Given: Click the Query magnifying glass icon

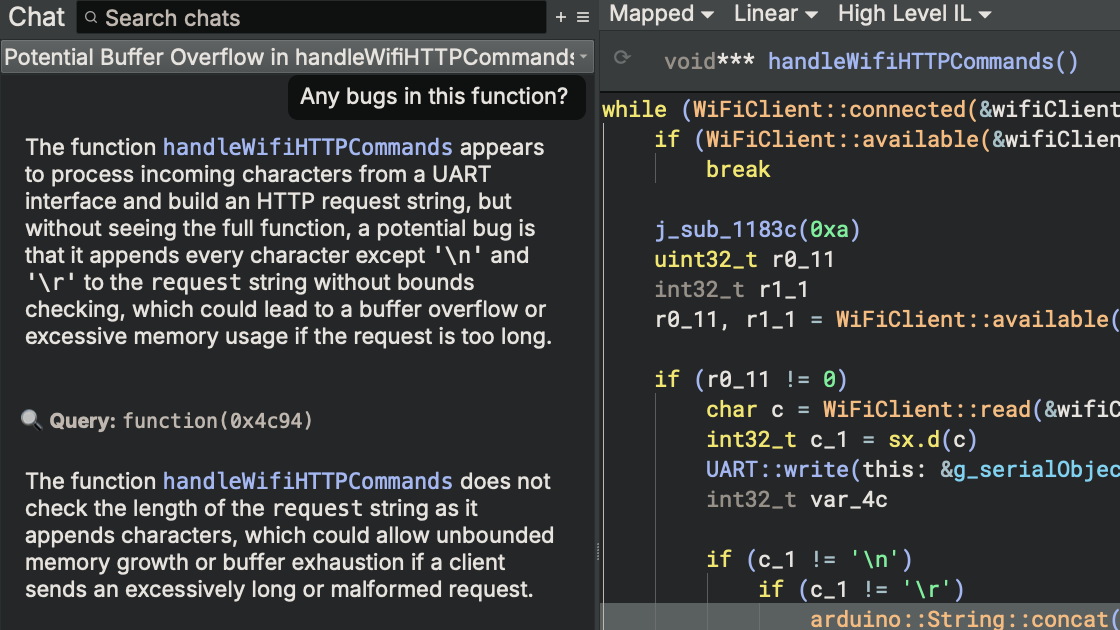Looking at the screenshot, I should [32, 420].
